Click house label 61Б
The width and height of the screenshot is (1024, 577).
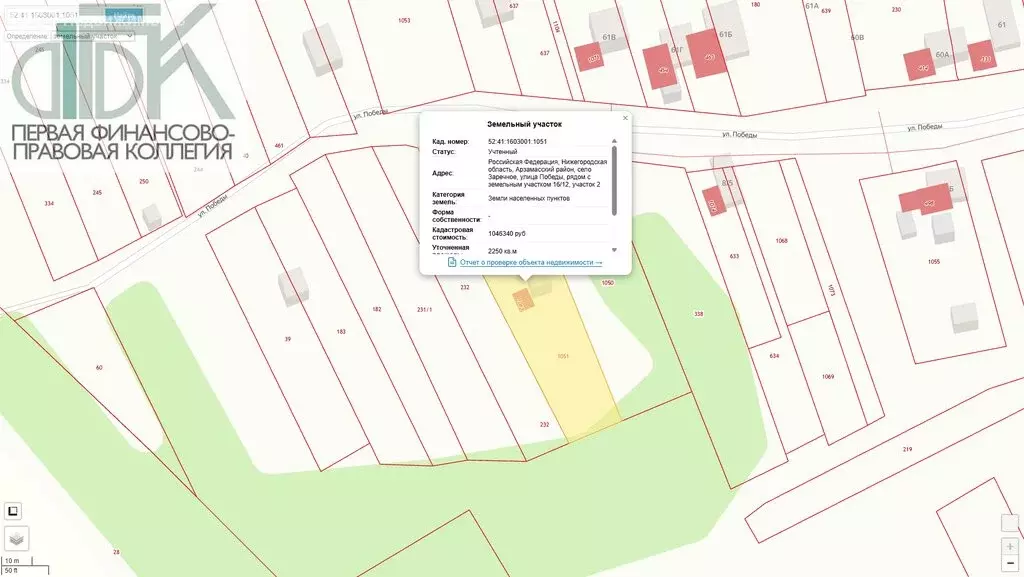[726, 34]
